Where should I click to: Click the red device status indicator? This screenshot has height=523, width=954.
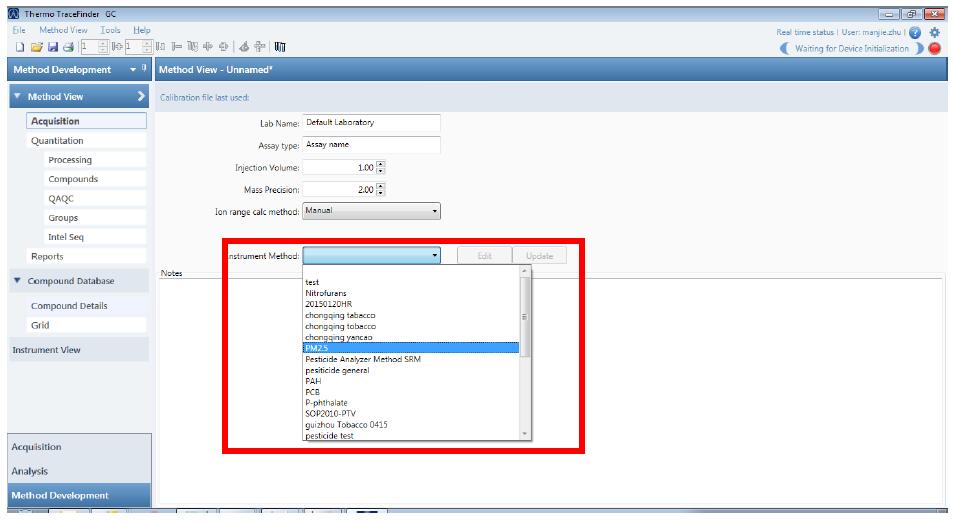(934, 48)
